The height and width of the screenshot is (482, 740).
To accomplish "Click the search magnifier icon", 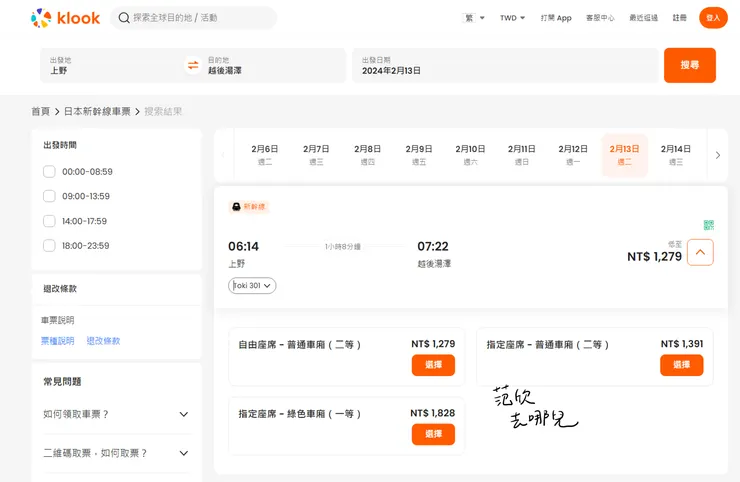I will pyautogui.click(x=124, y=18).
